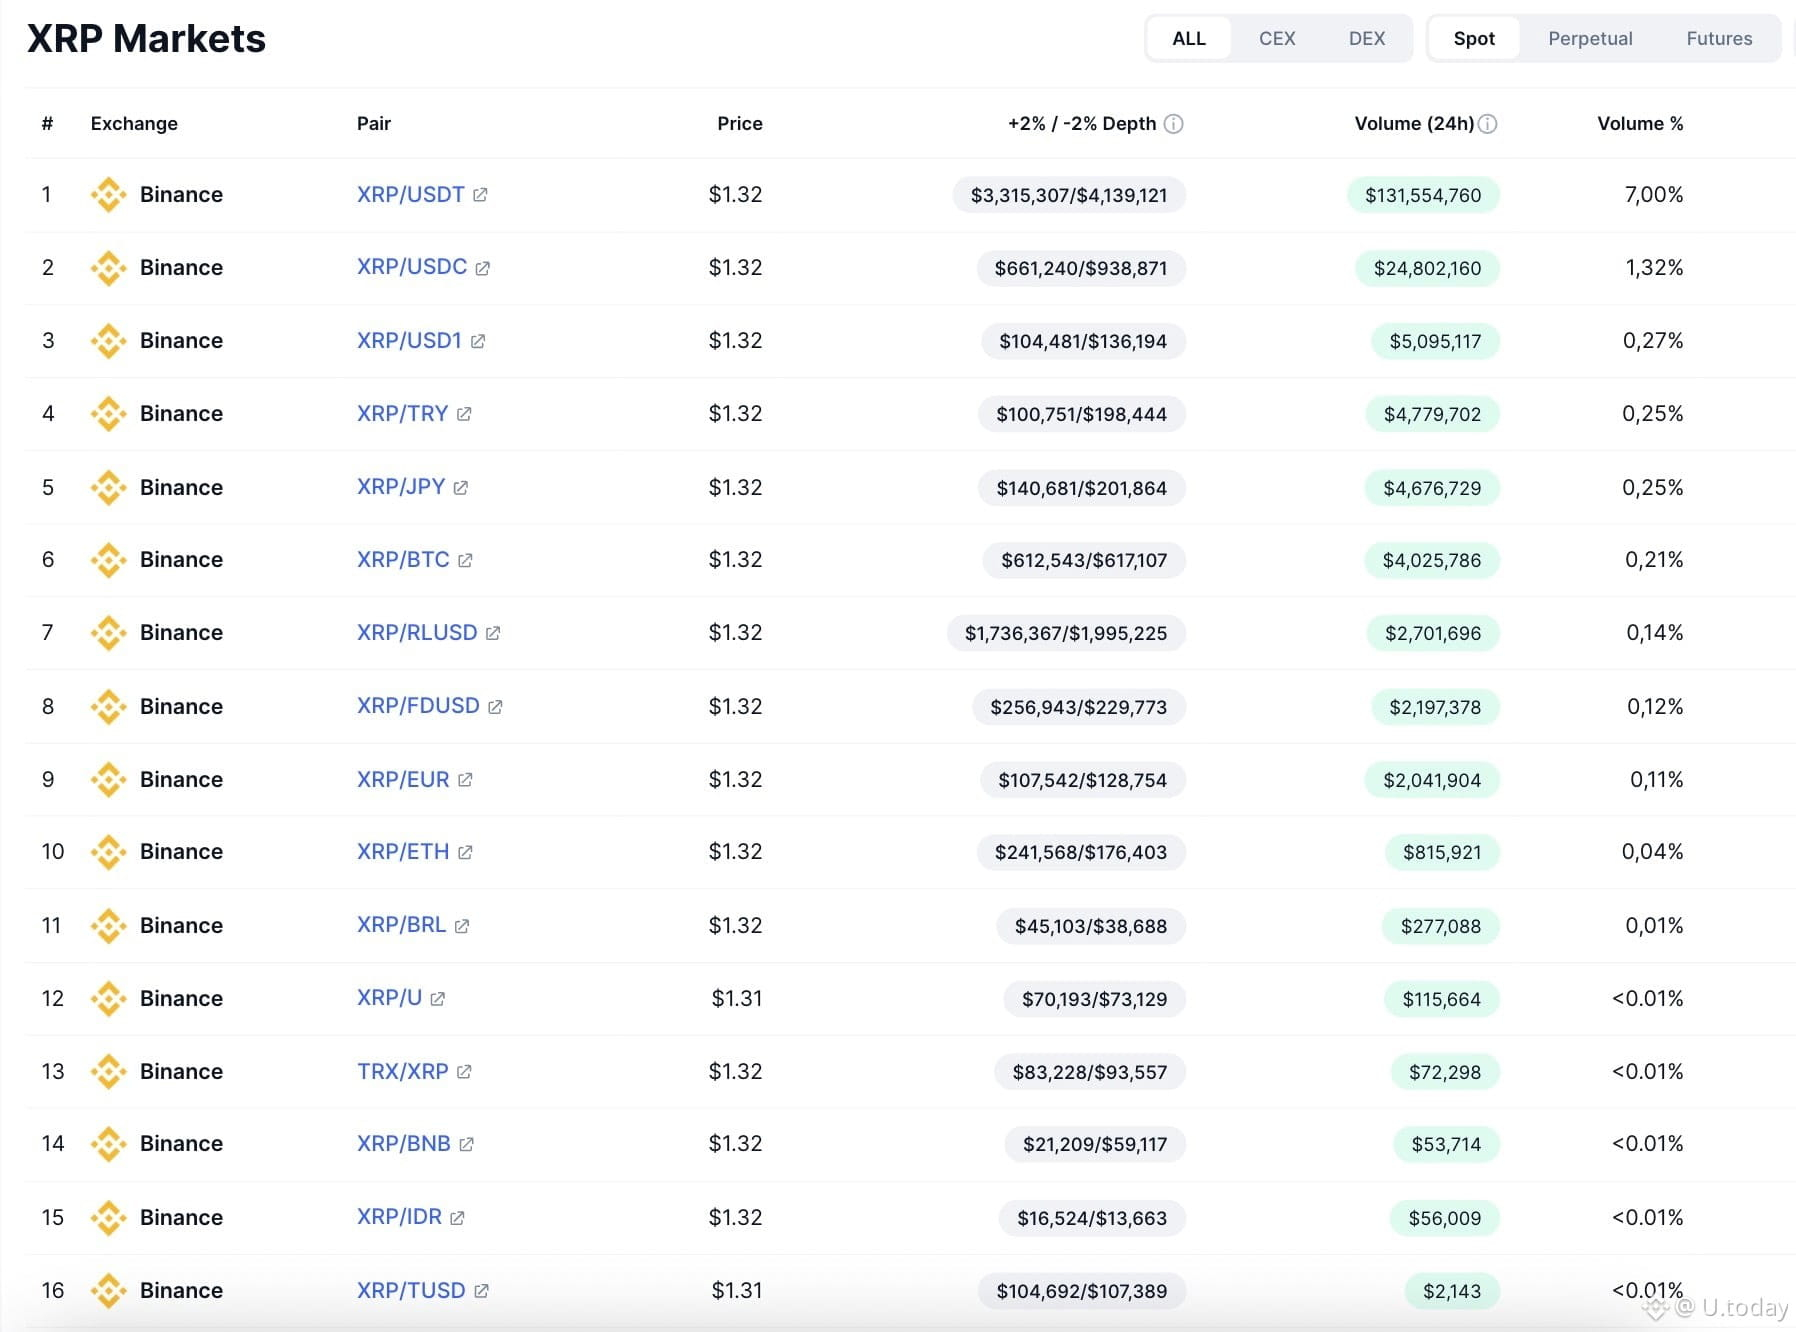This screenshot has width=1796, height=1332.
Task: Sort by the Price column header
Action: pos(740,124)
